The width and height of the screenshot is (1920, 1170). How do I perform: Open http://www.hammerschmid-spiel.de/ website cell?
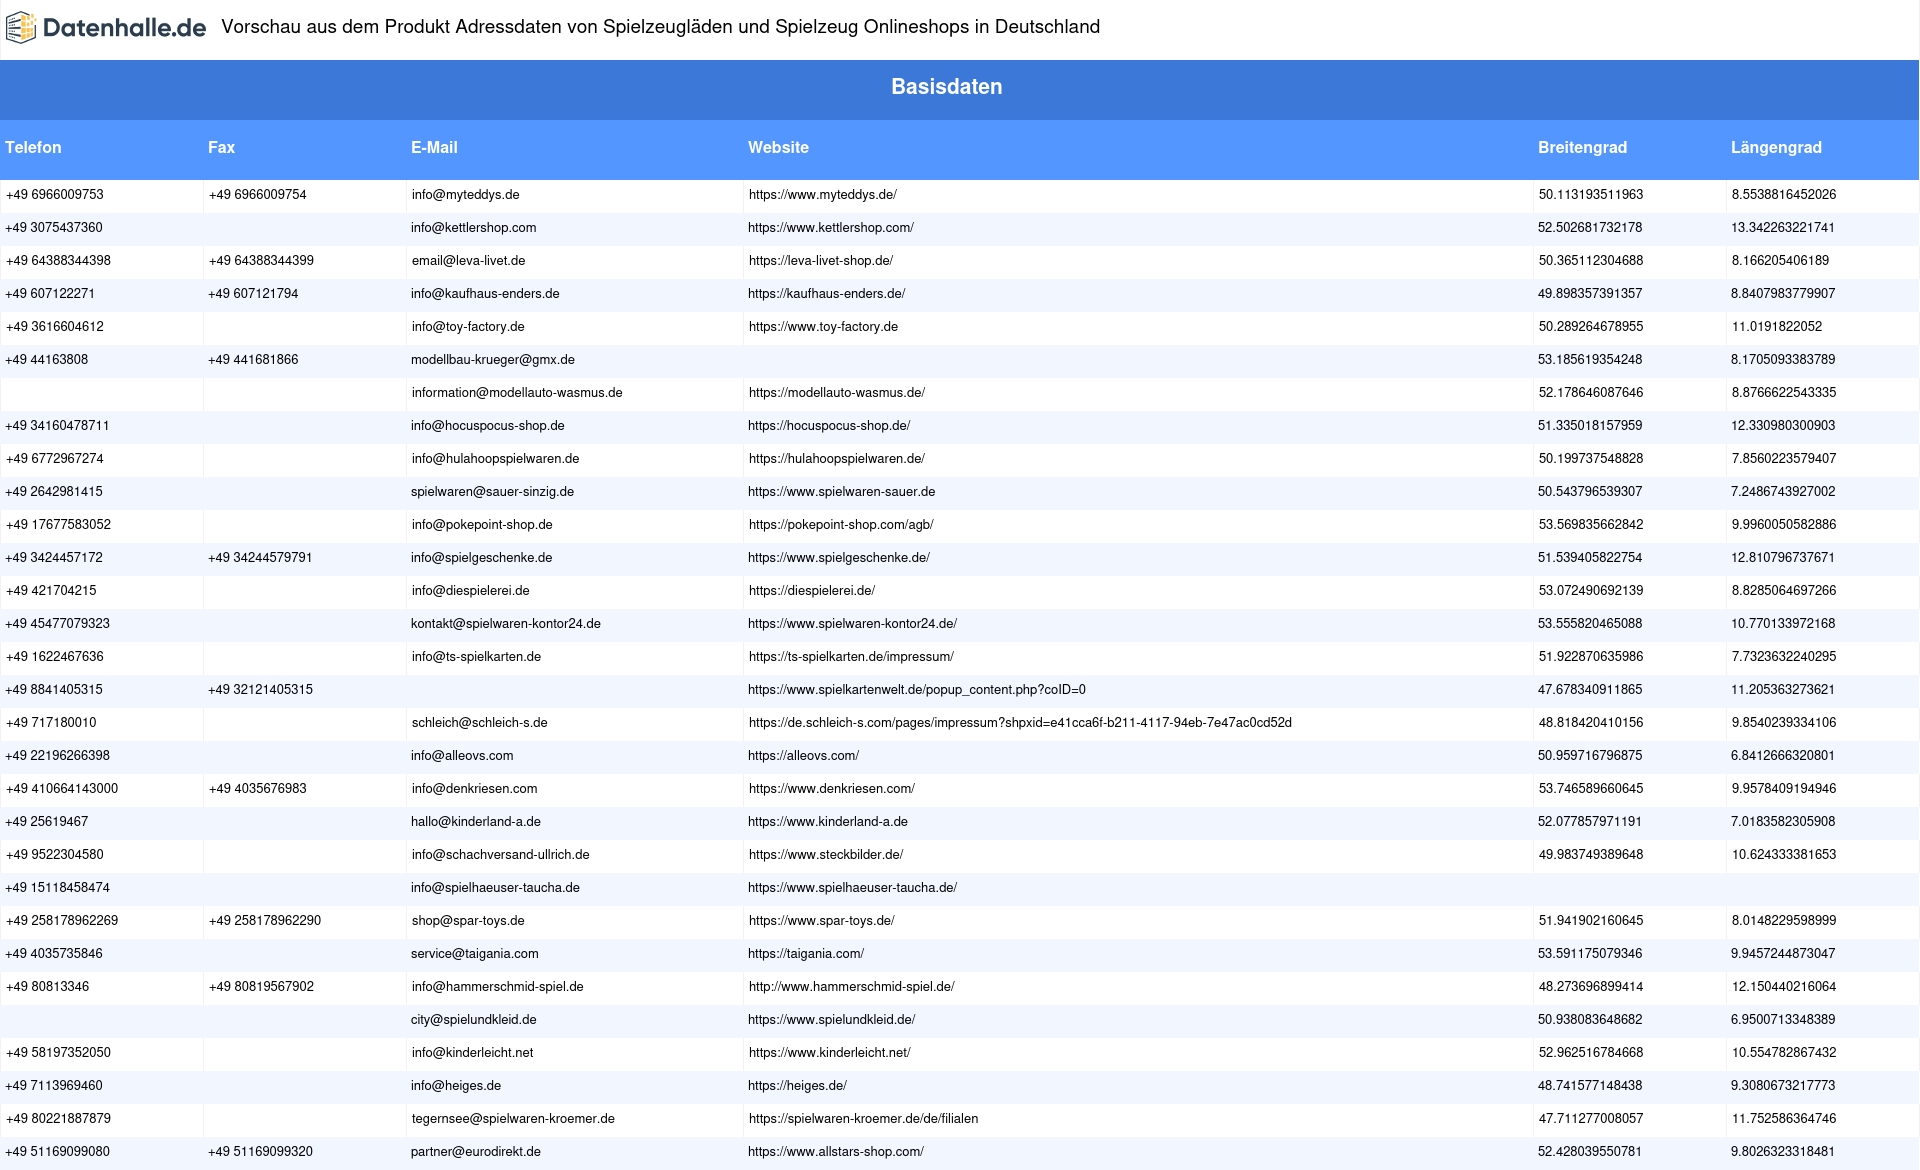852,987
